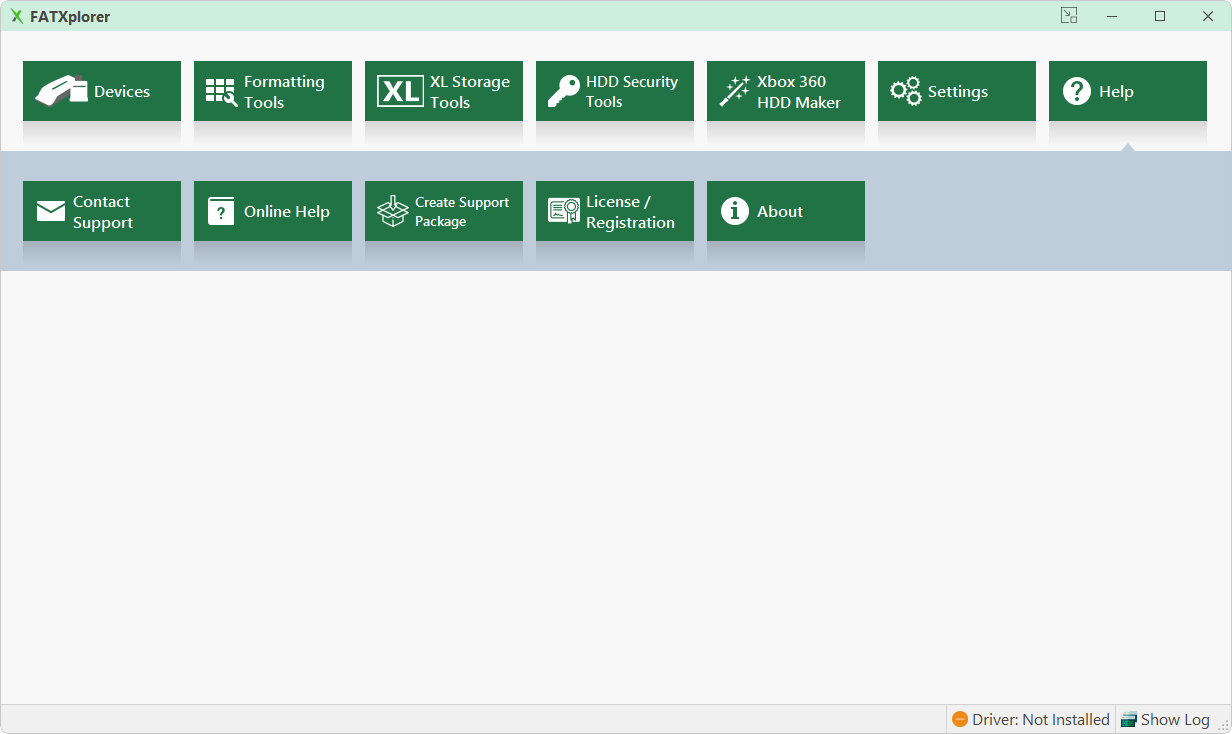
Task: Select the Help tile
Action: coord(1128,91)
